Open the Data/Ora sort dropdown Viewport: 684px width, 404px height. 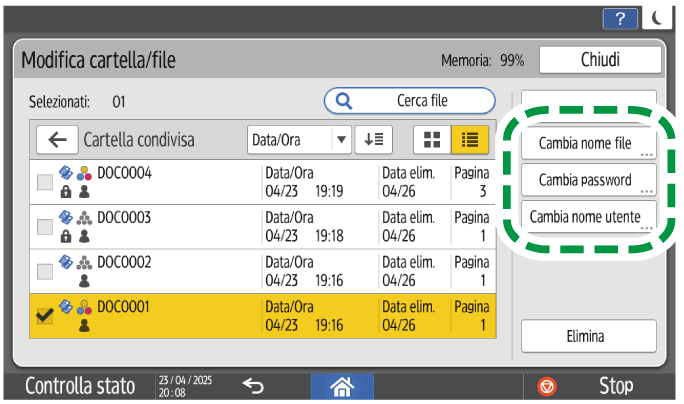tap(299, 140)
